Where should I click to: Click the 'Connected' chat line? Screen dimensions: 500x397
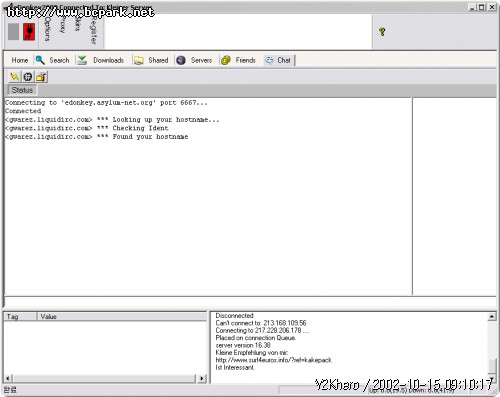coord(23,111)
